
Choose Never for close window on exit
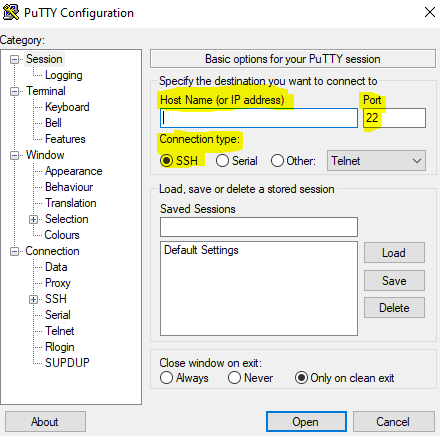(234, 378)
